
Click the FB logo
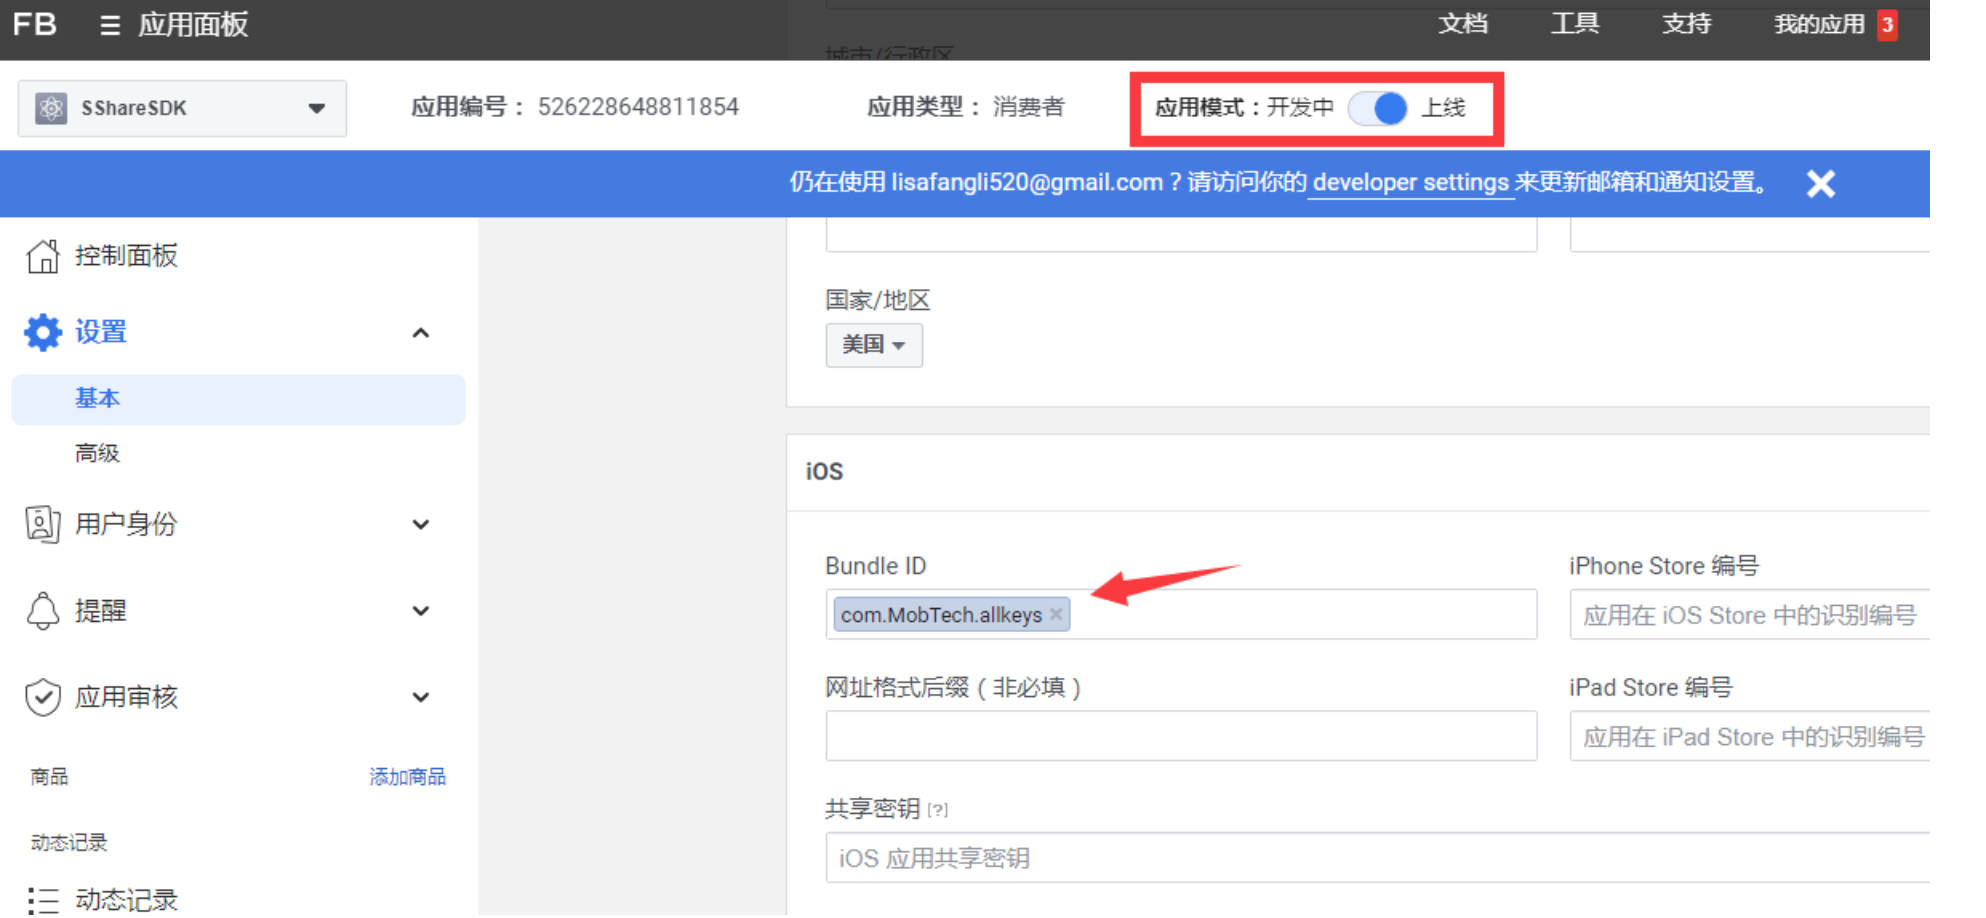click(33, 24)
